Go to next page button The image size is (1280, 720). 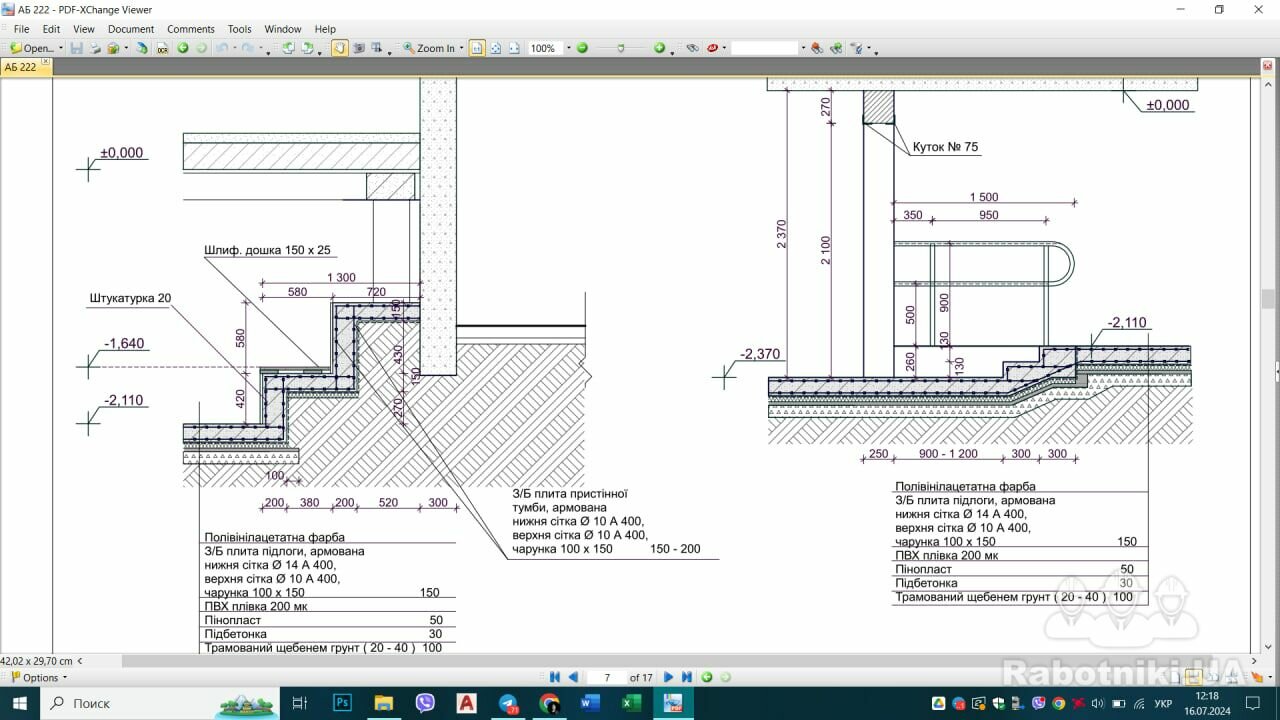tap(669, 677)
